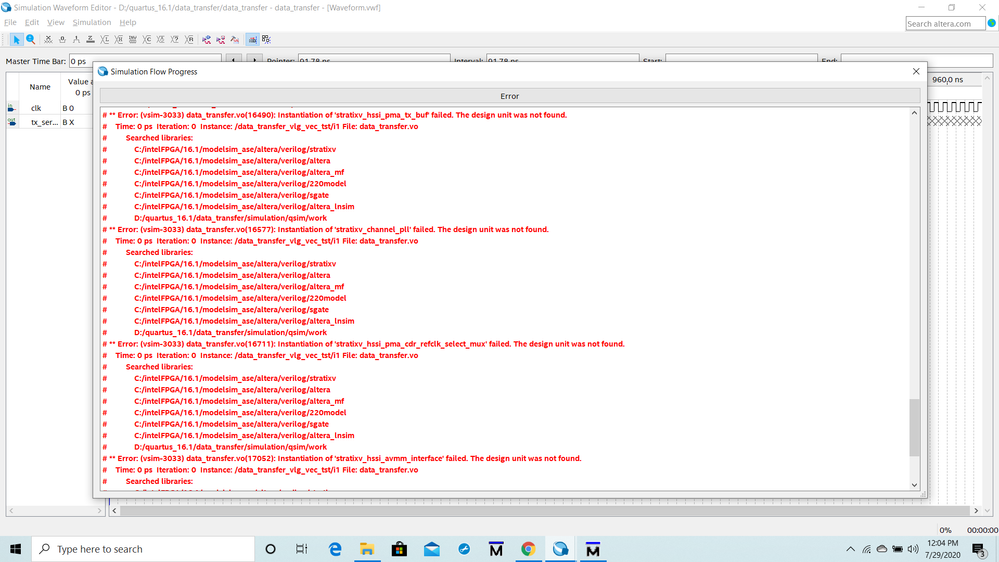The height and width of the screenshot is (562, 999).
Task: Apply Forcing Low (0) value
Action: coord(62,40)
